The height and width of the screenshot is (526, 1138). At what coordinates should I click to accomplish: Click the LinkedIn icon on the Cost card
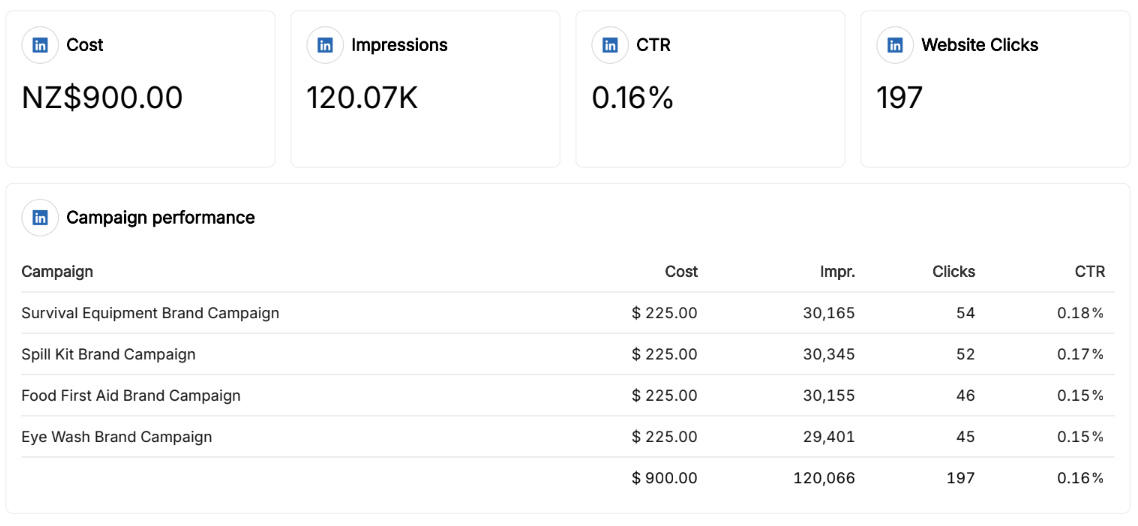tap(40, 45)
